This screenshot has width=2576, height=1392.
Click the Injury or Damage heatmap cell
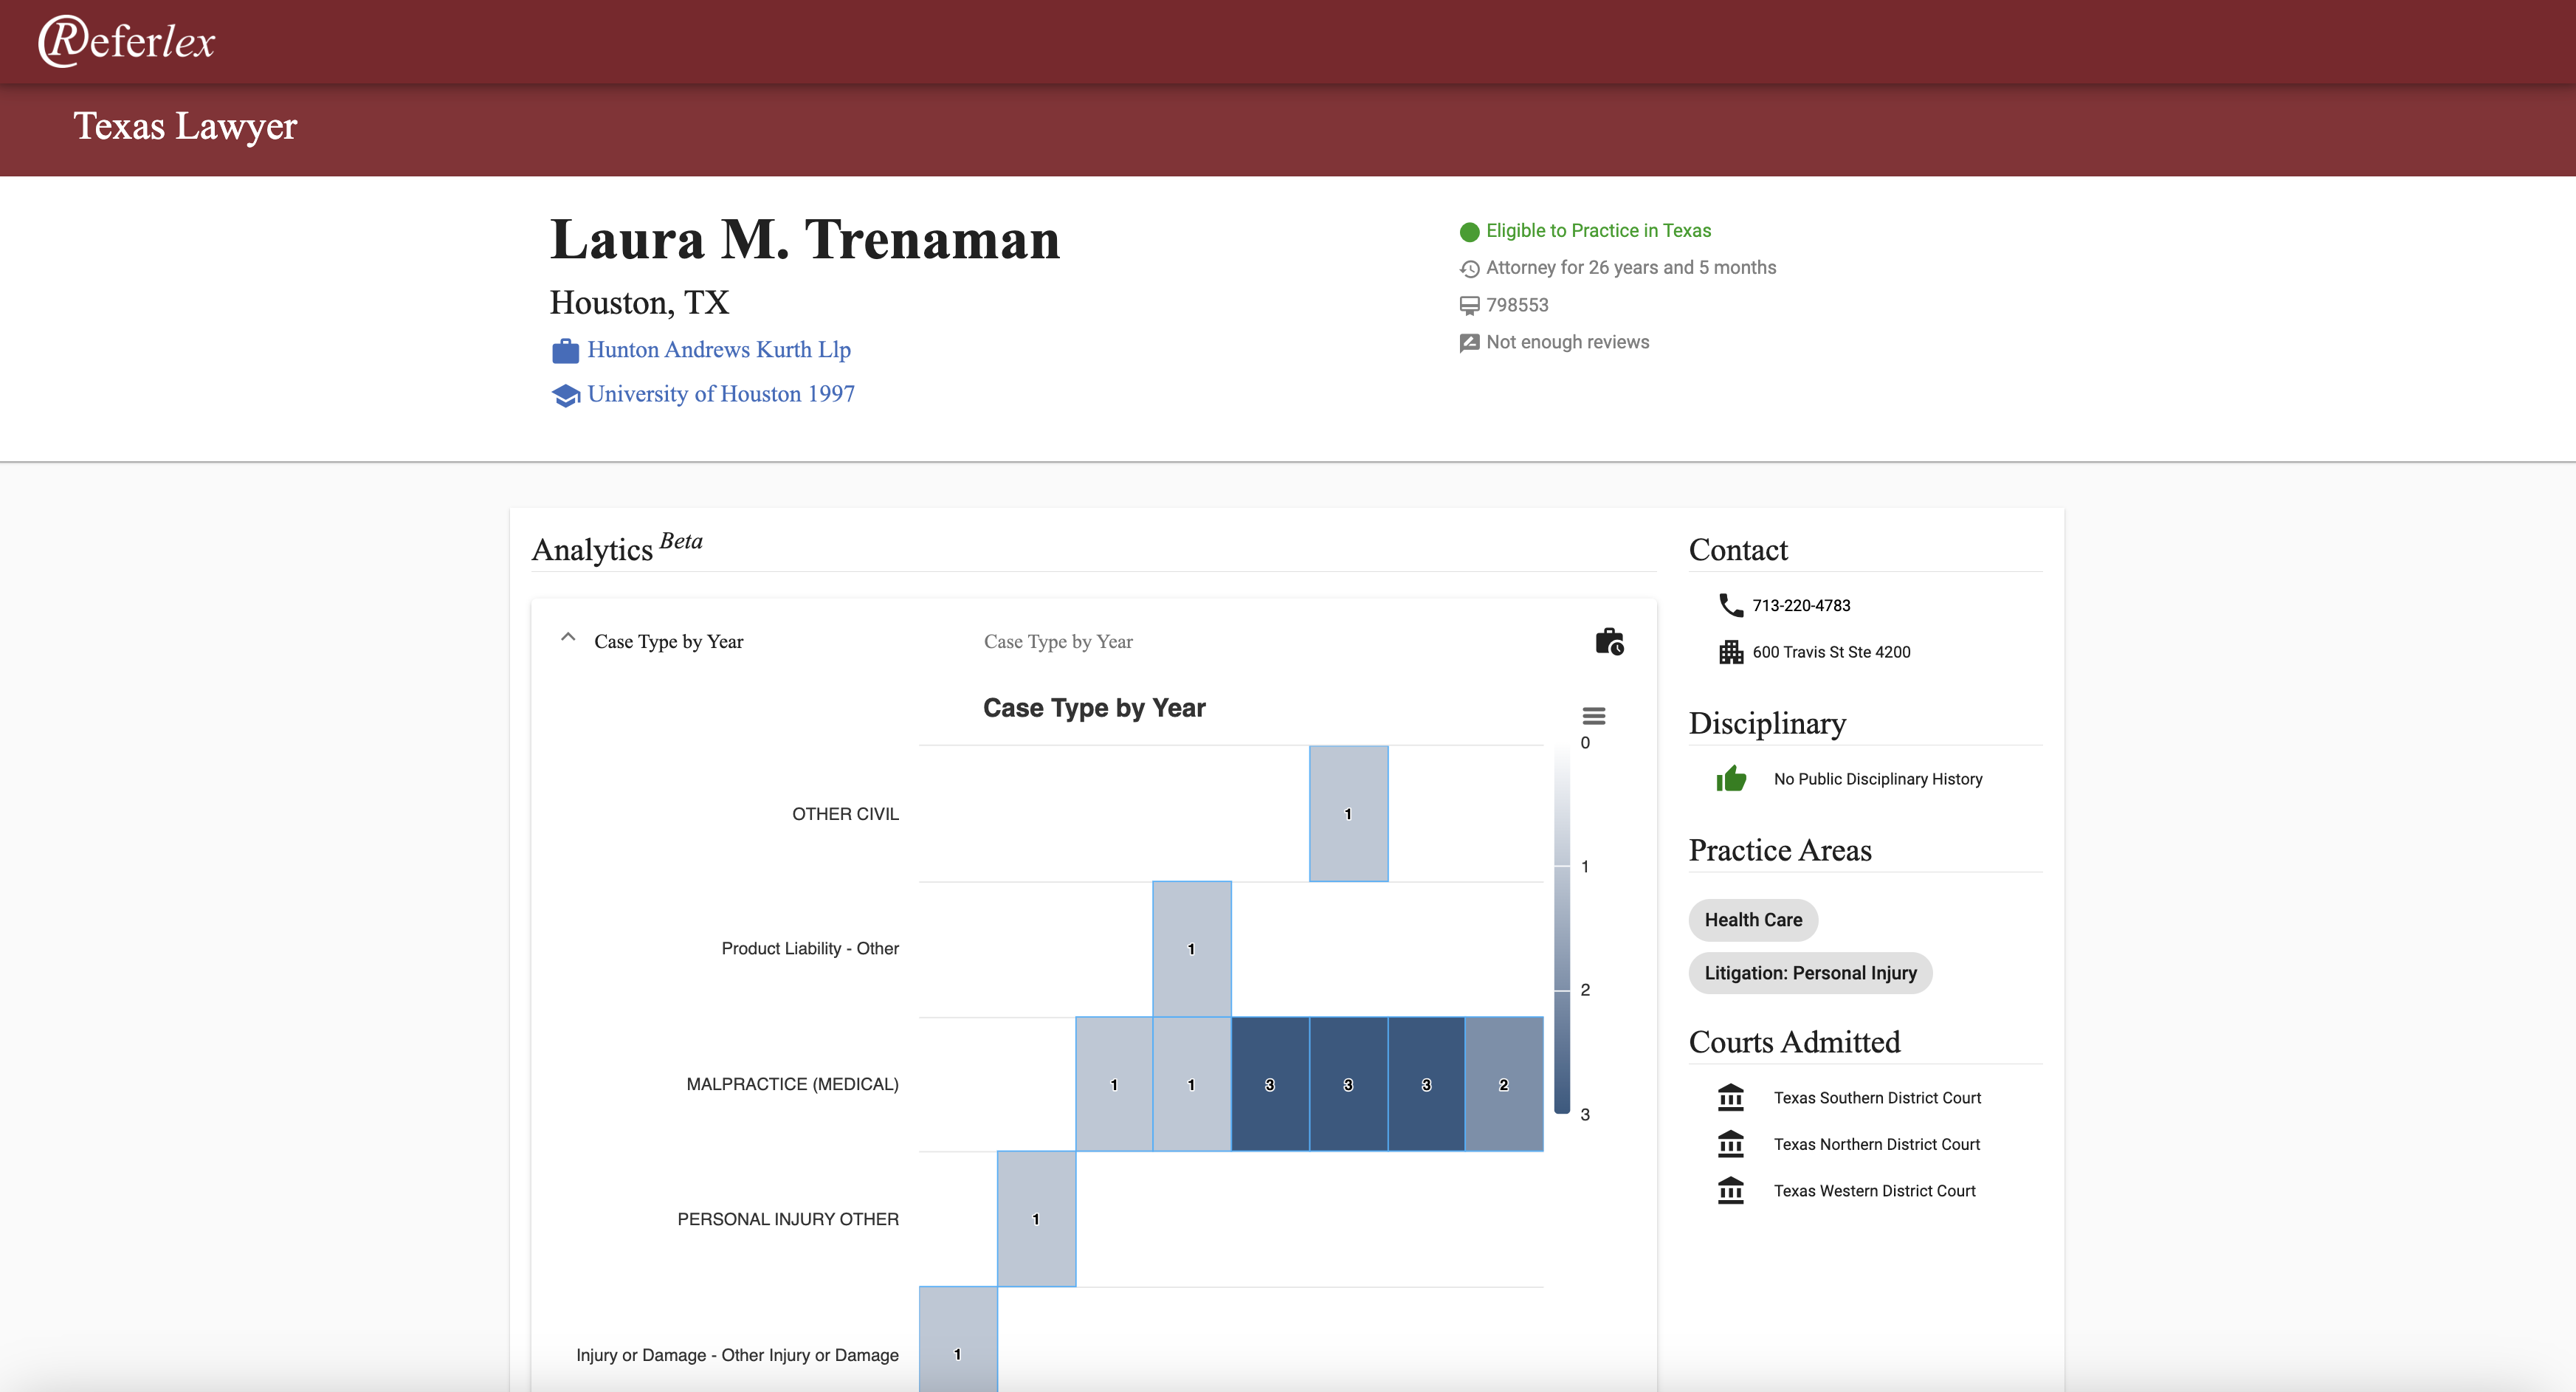958,1340
